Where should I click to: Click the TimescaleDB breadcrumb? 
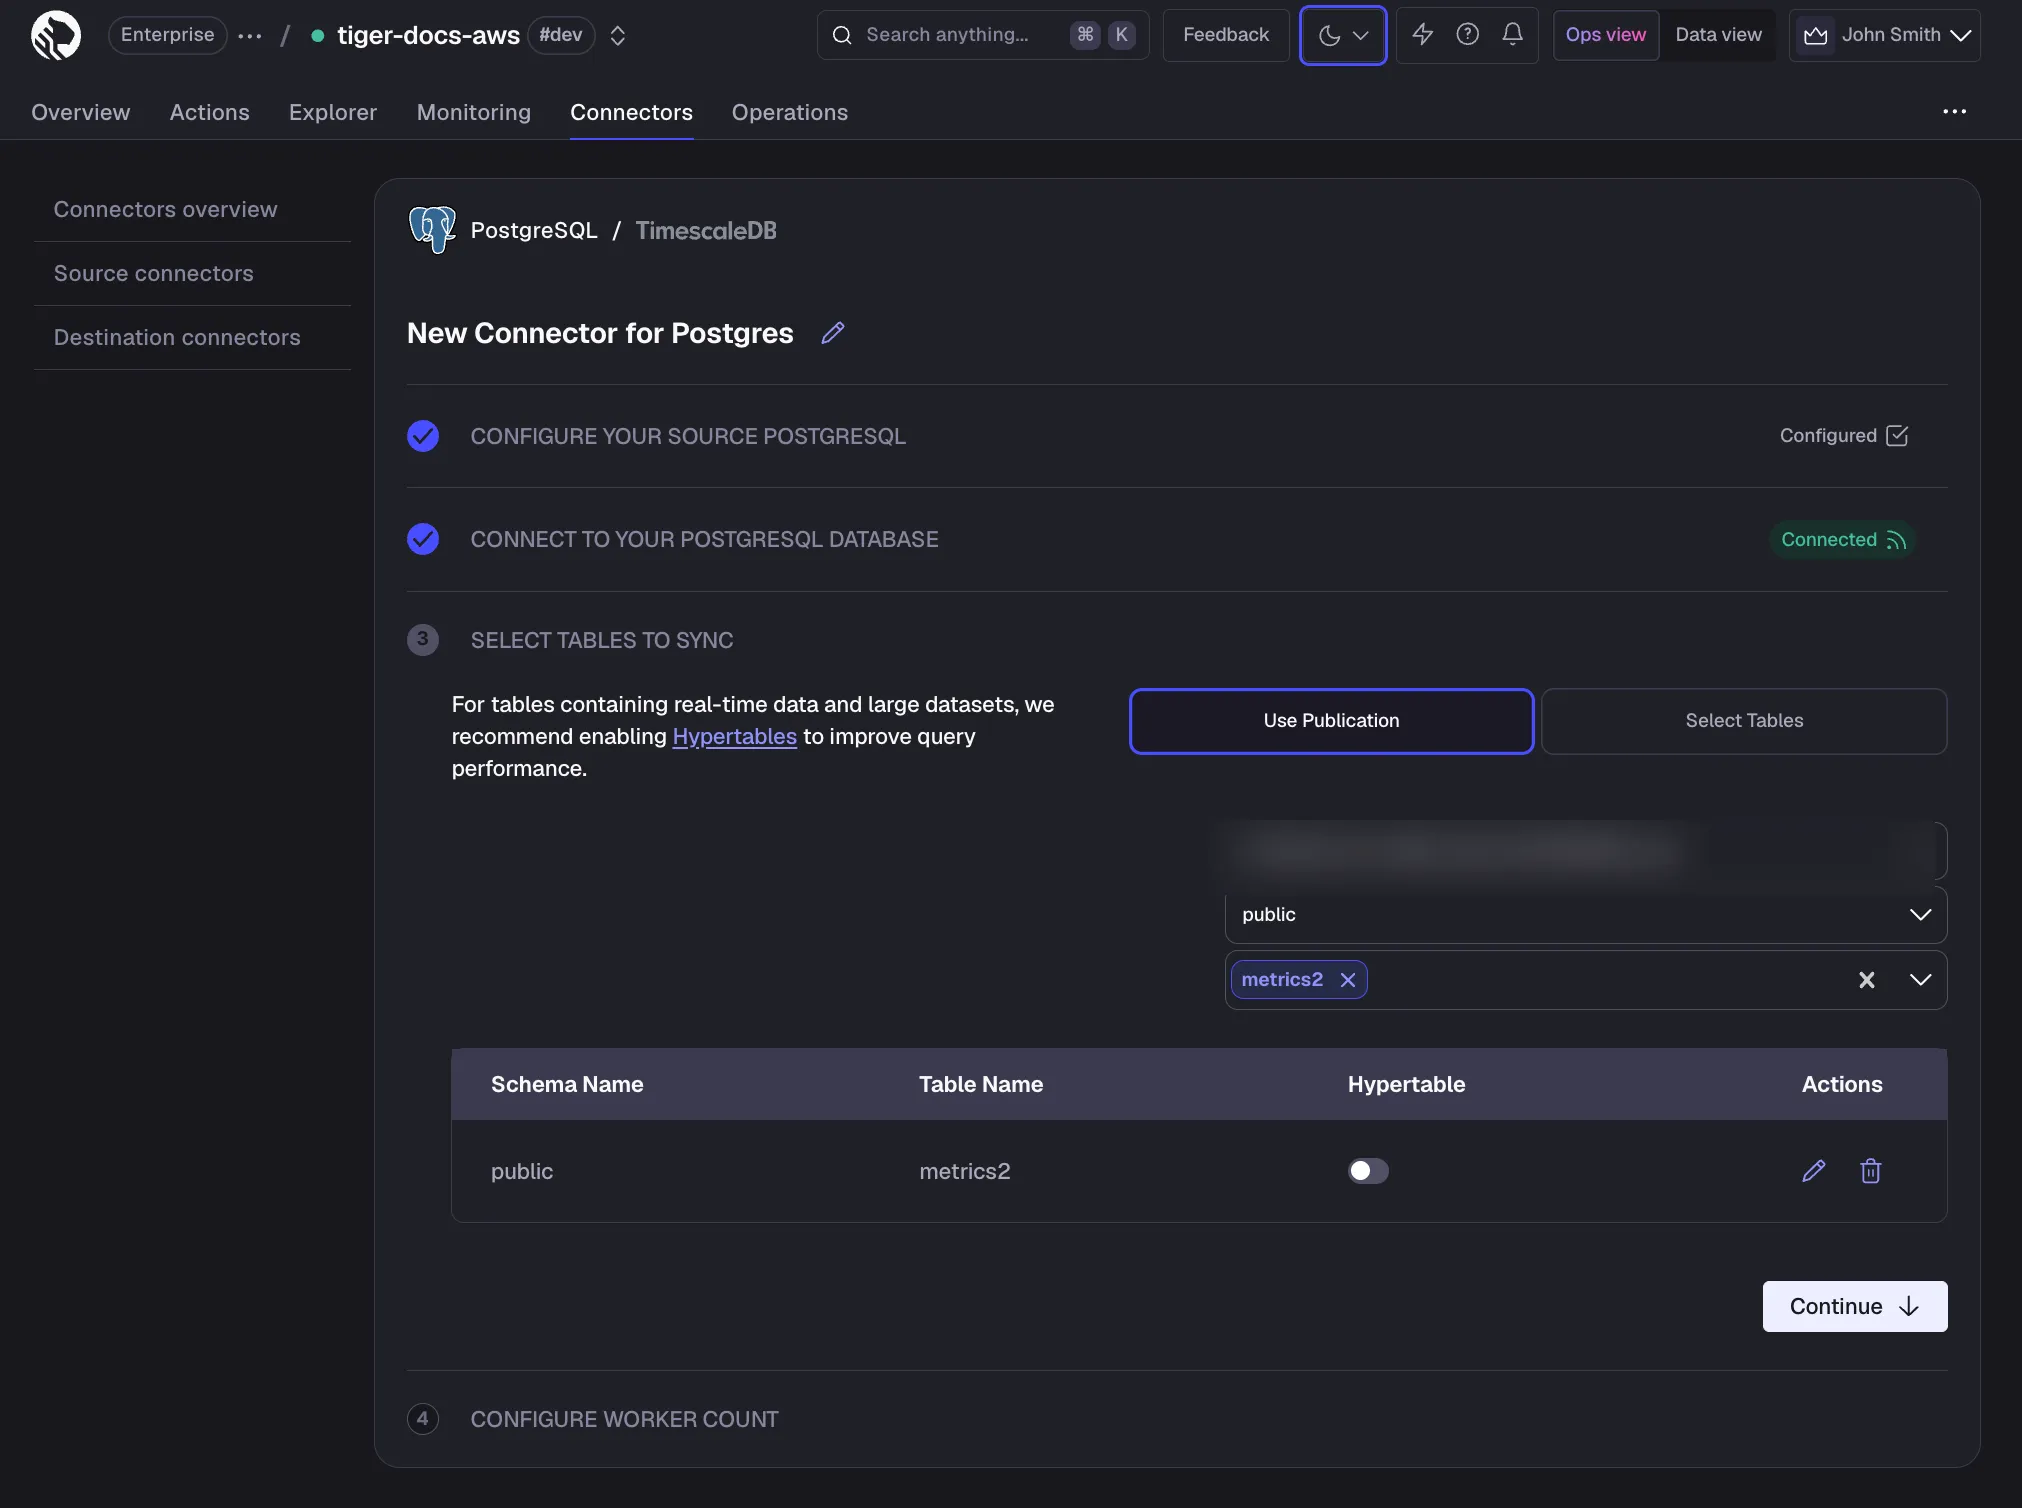tap(706, 231)
